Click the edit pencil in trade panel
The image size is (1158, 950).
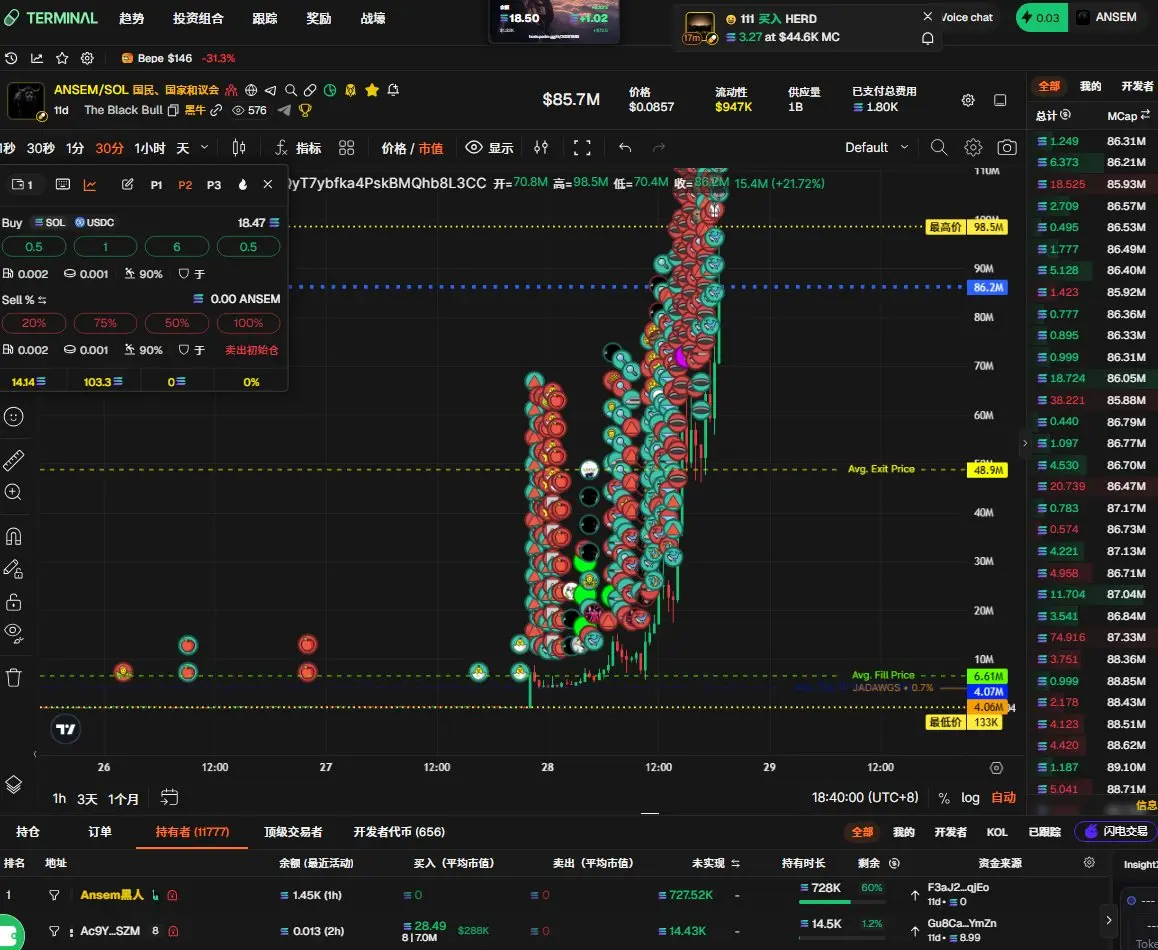point(127,185)
